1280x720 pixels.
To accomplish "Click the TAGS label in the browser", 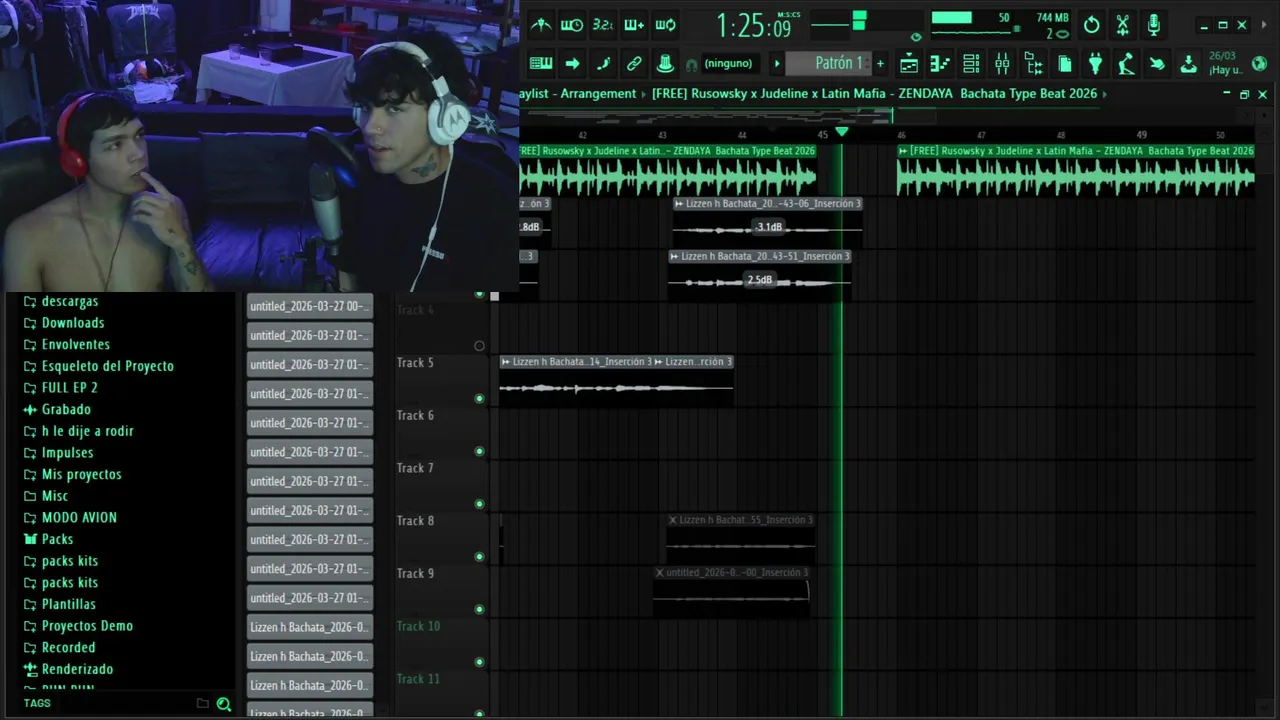I will (x=37, y=703).
